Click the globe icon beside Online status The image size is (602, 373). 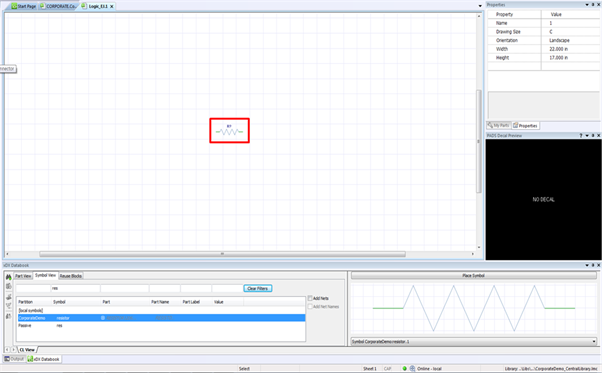[x=412, y=368]
